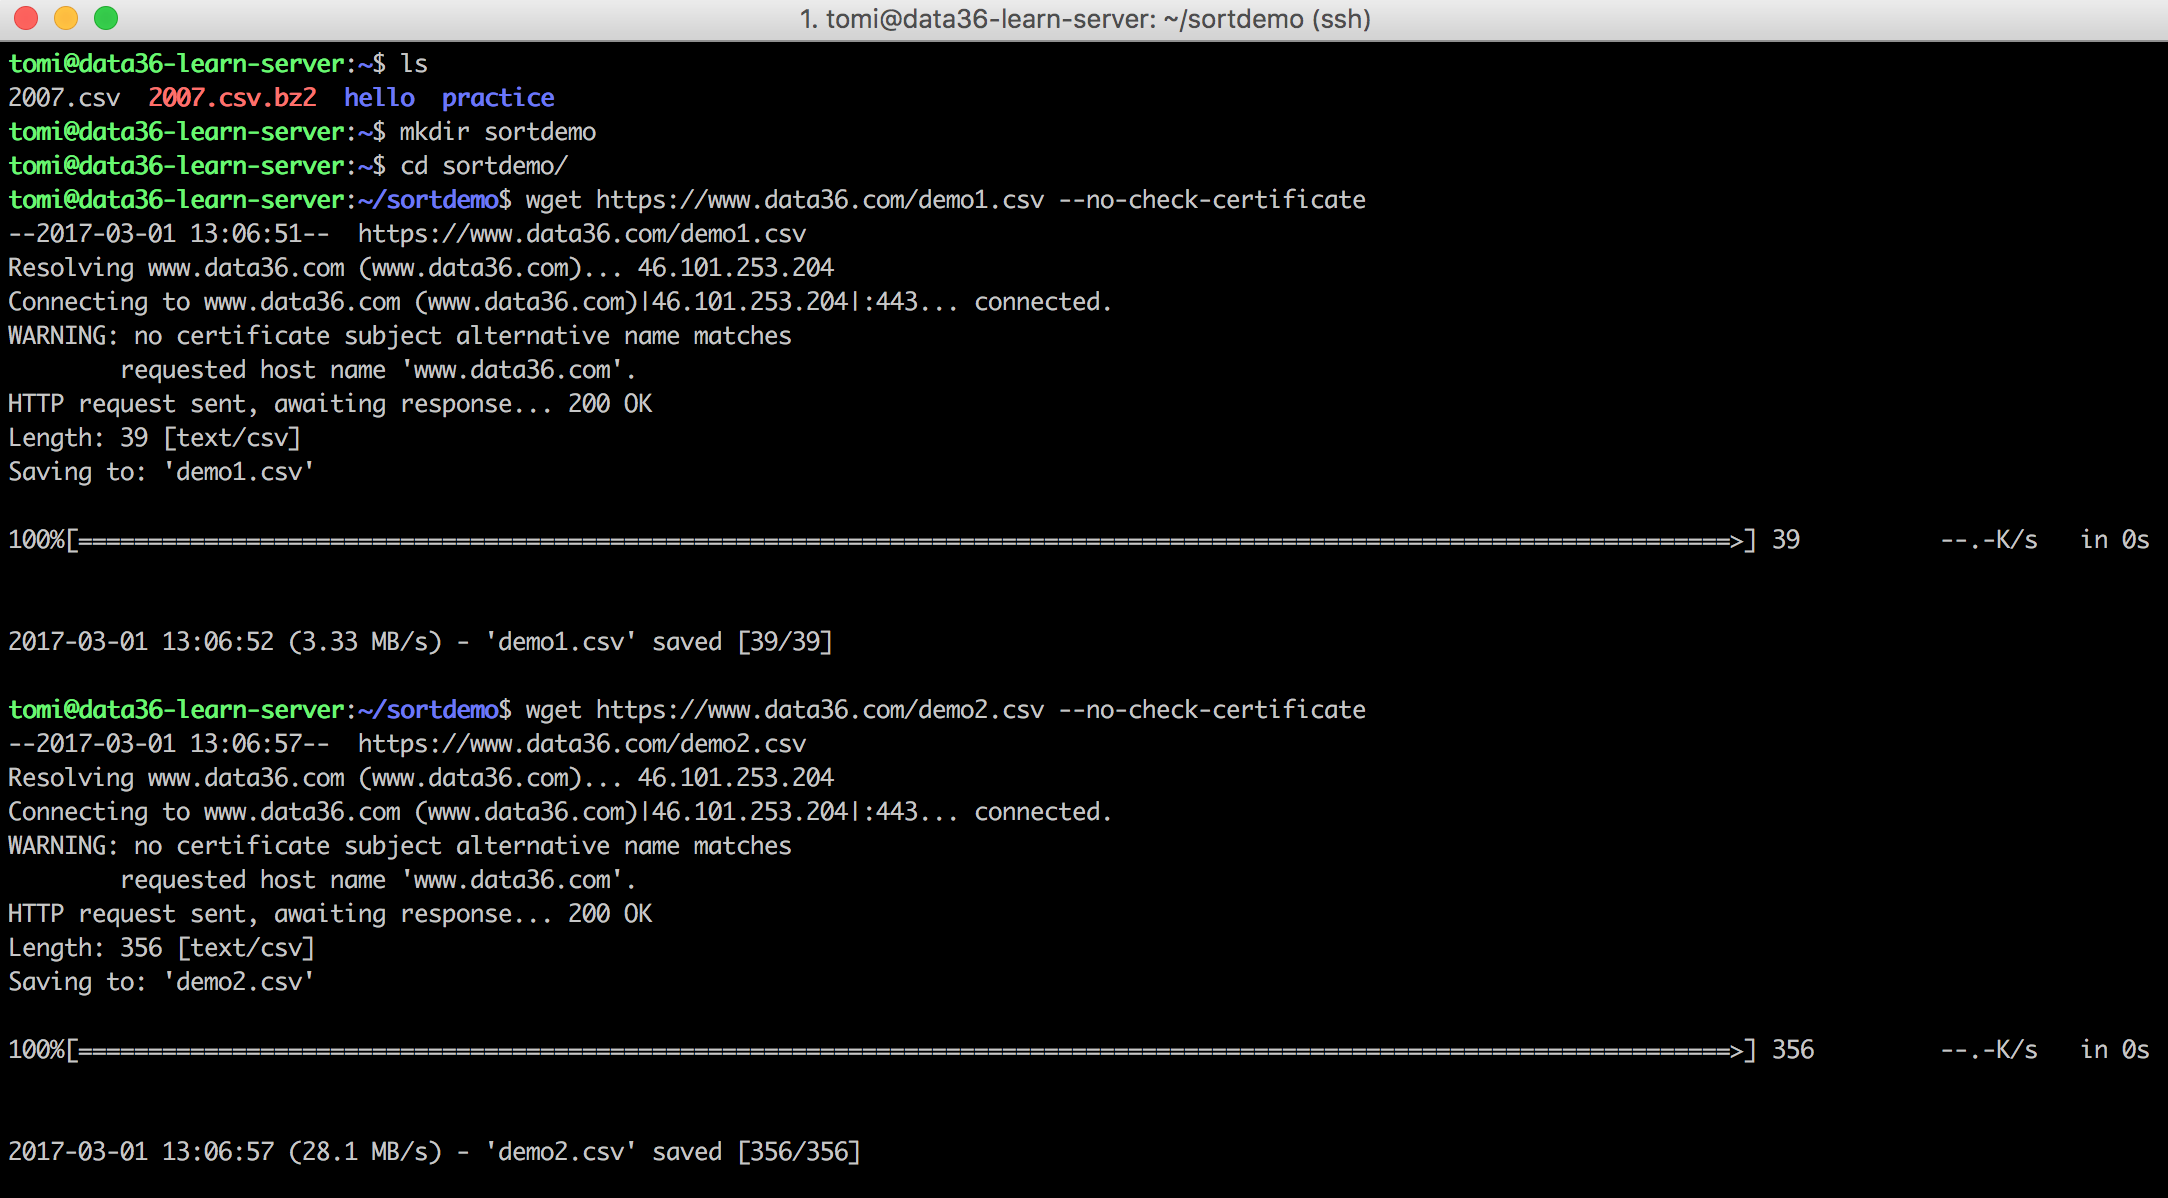
Task: Click the yellow minimize window button
Action: click(x=64, y=17)
